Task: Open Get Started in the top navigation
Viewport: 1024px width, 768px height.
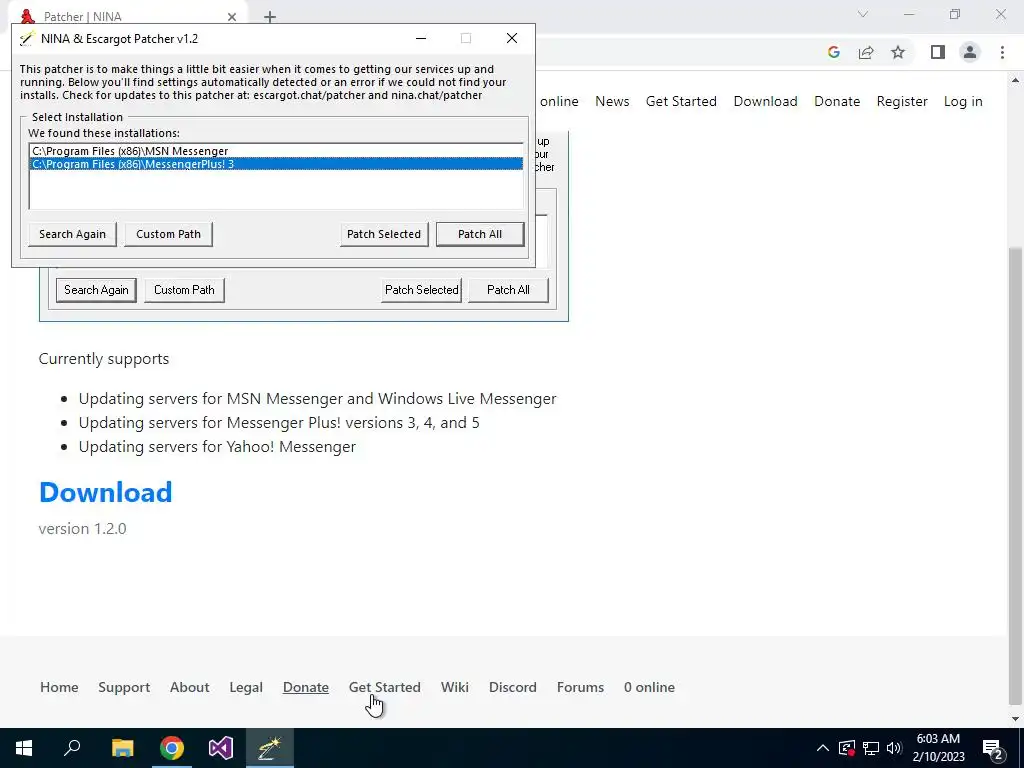Action: point(681,101)
